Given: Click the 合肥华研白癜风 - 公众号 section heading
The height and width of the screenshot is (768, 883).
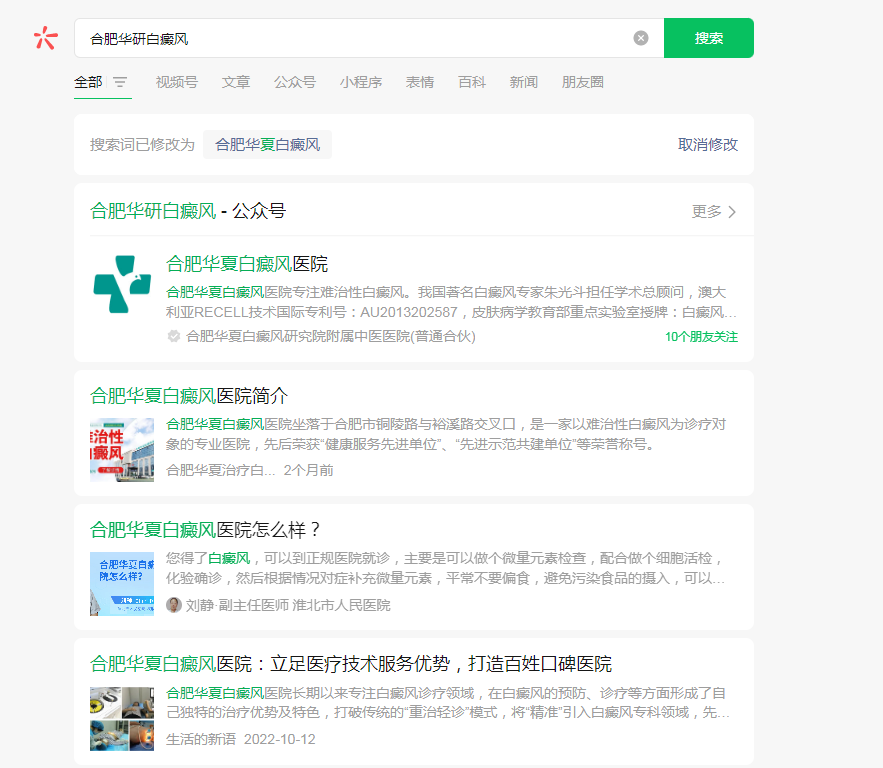Looking at the screenshot, I should pos(188,211).
